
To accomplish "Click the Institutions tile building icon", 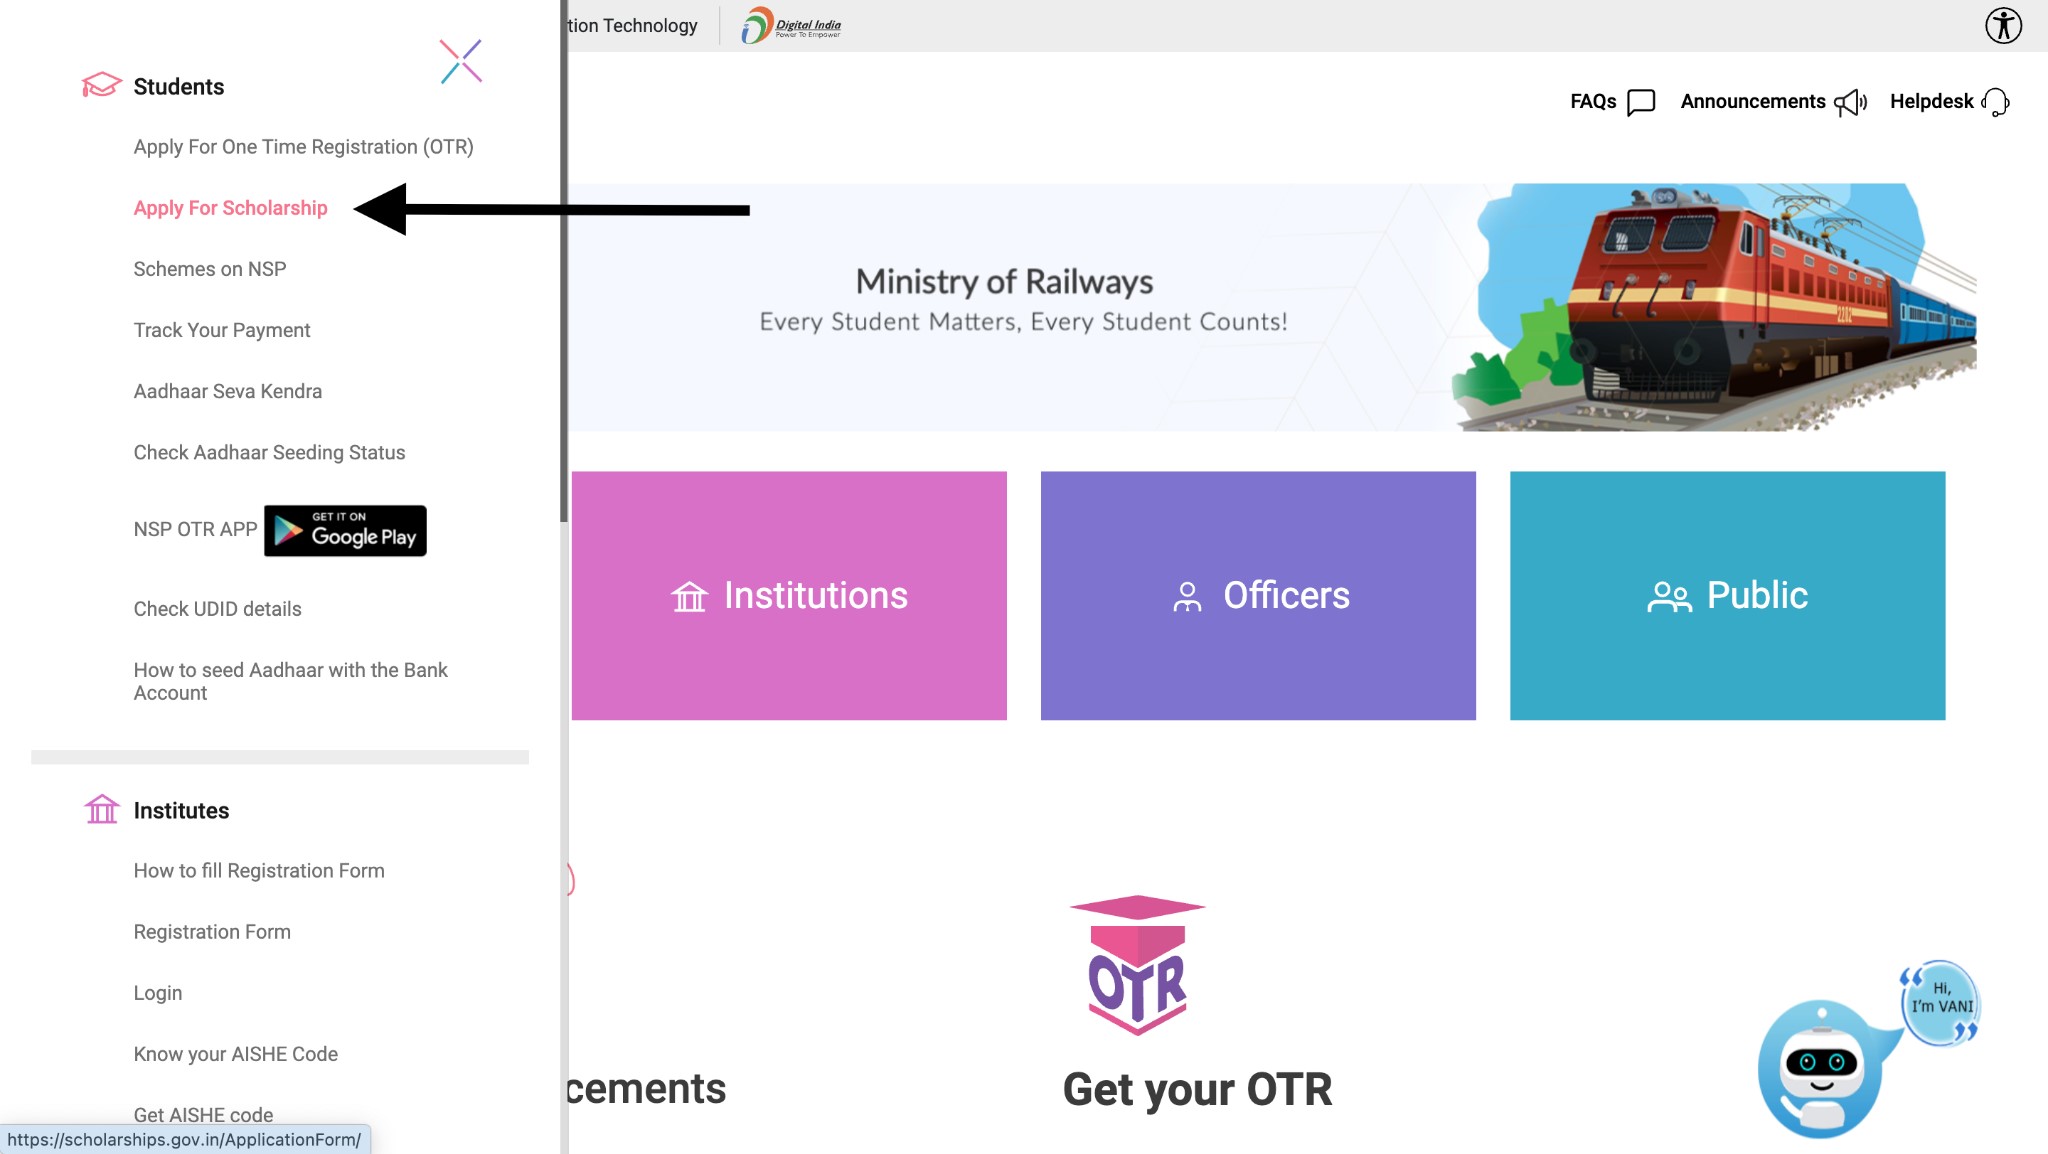I will coord(689,597).
